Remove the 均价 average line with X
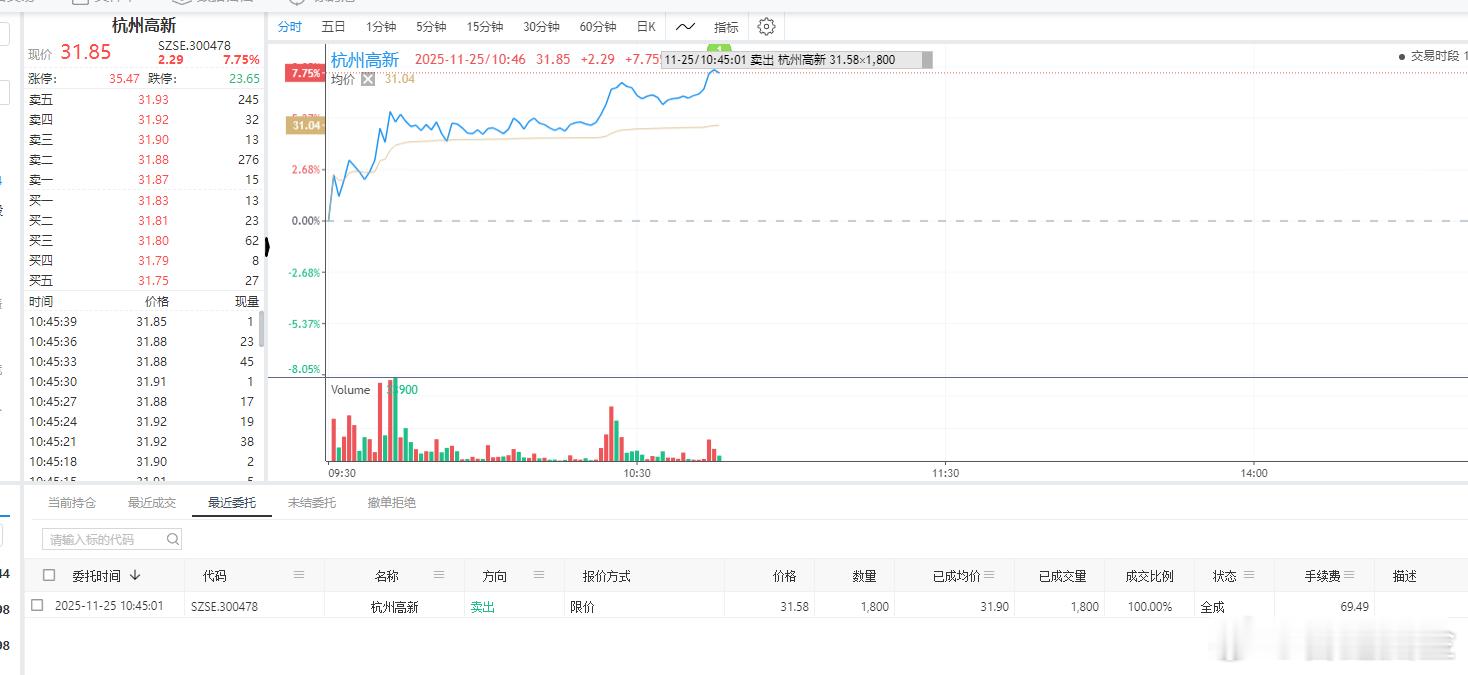The image size is (1468, 675). click(x=368, y=79)
